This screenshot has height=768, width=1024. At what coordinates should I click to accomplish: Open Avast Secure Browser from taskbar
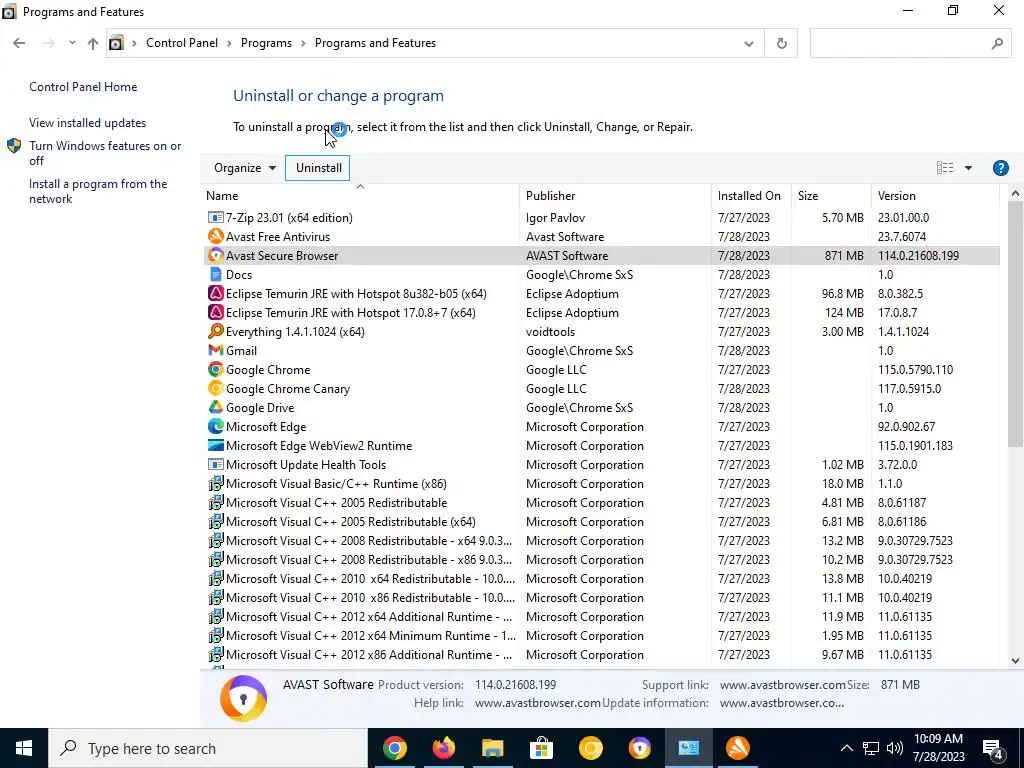pos(639,748)
